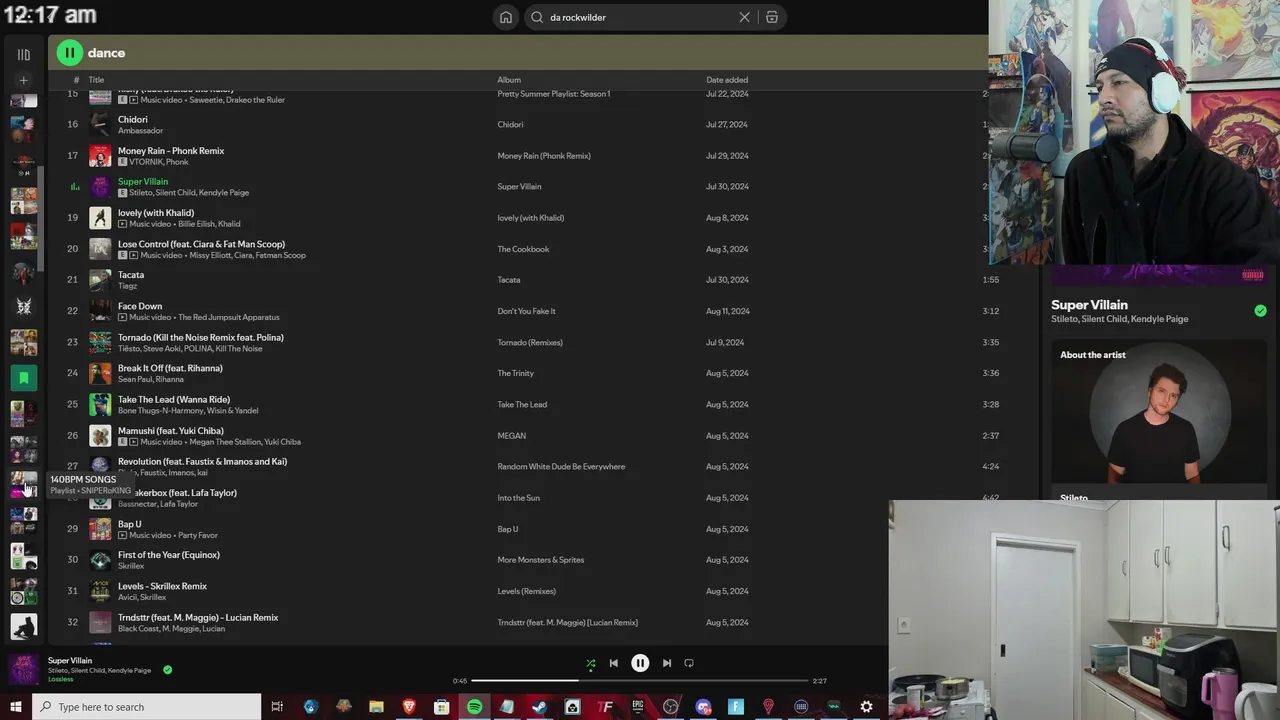Click Tornado (Kill the Noise Remix) title
The image size is (1280, 720).
(201, 337)
